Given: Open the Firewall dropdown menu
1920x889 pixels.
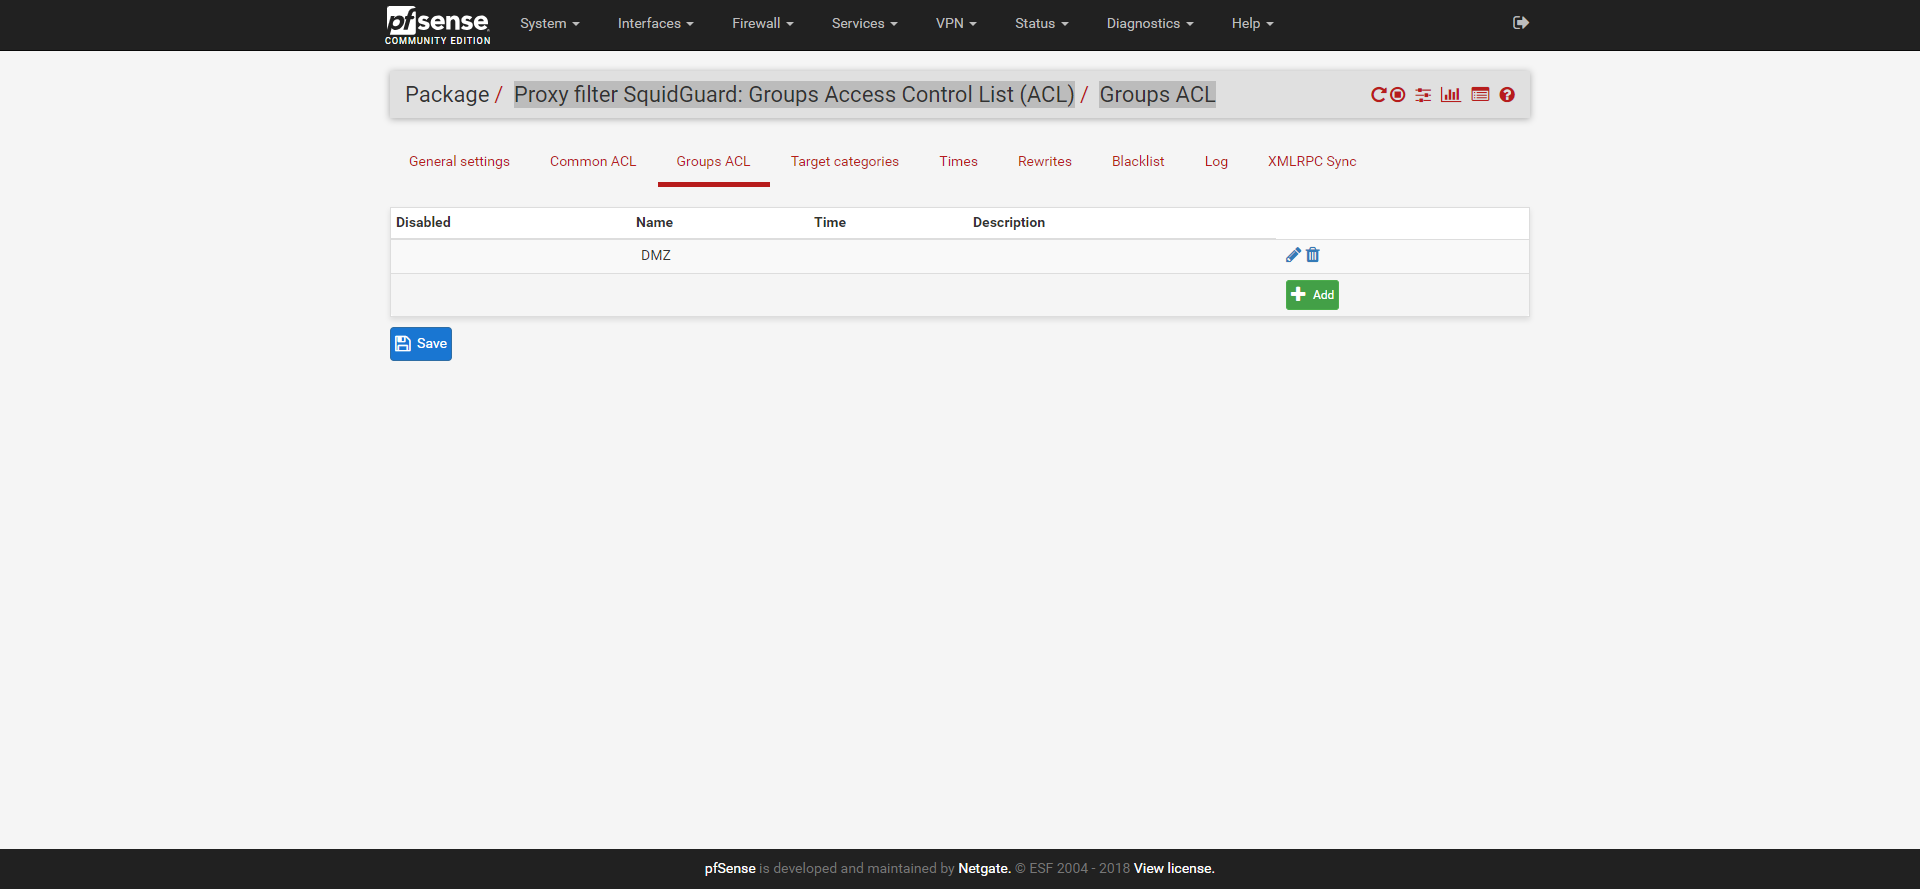Looking at the screenshot, I should [762, 24].
